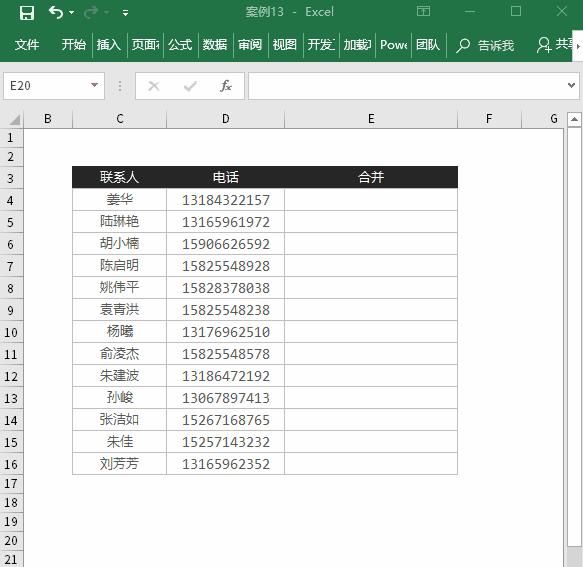583x567 pixels.
Task: Click the 联系人 header cell
Action: coord(119,177)
